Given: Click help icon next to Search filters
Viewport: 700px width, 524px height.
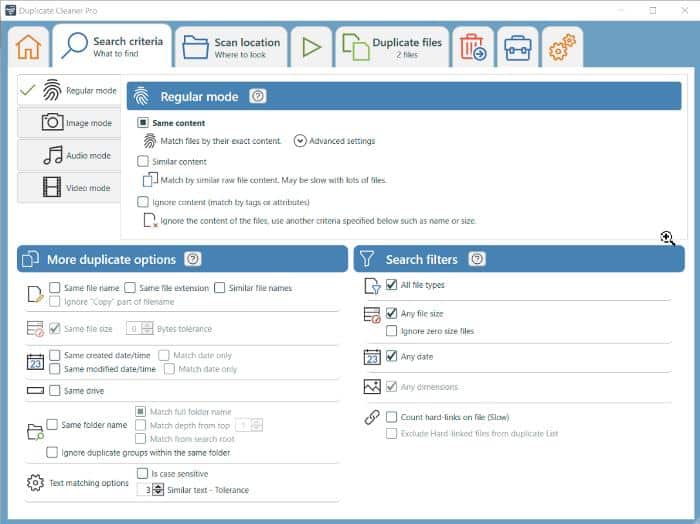Looking at the screenshot, I should [477, 259].
